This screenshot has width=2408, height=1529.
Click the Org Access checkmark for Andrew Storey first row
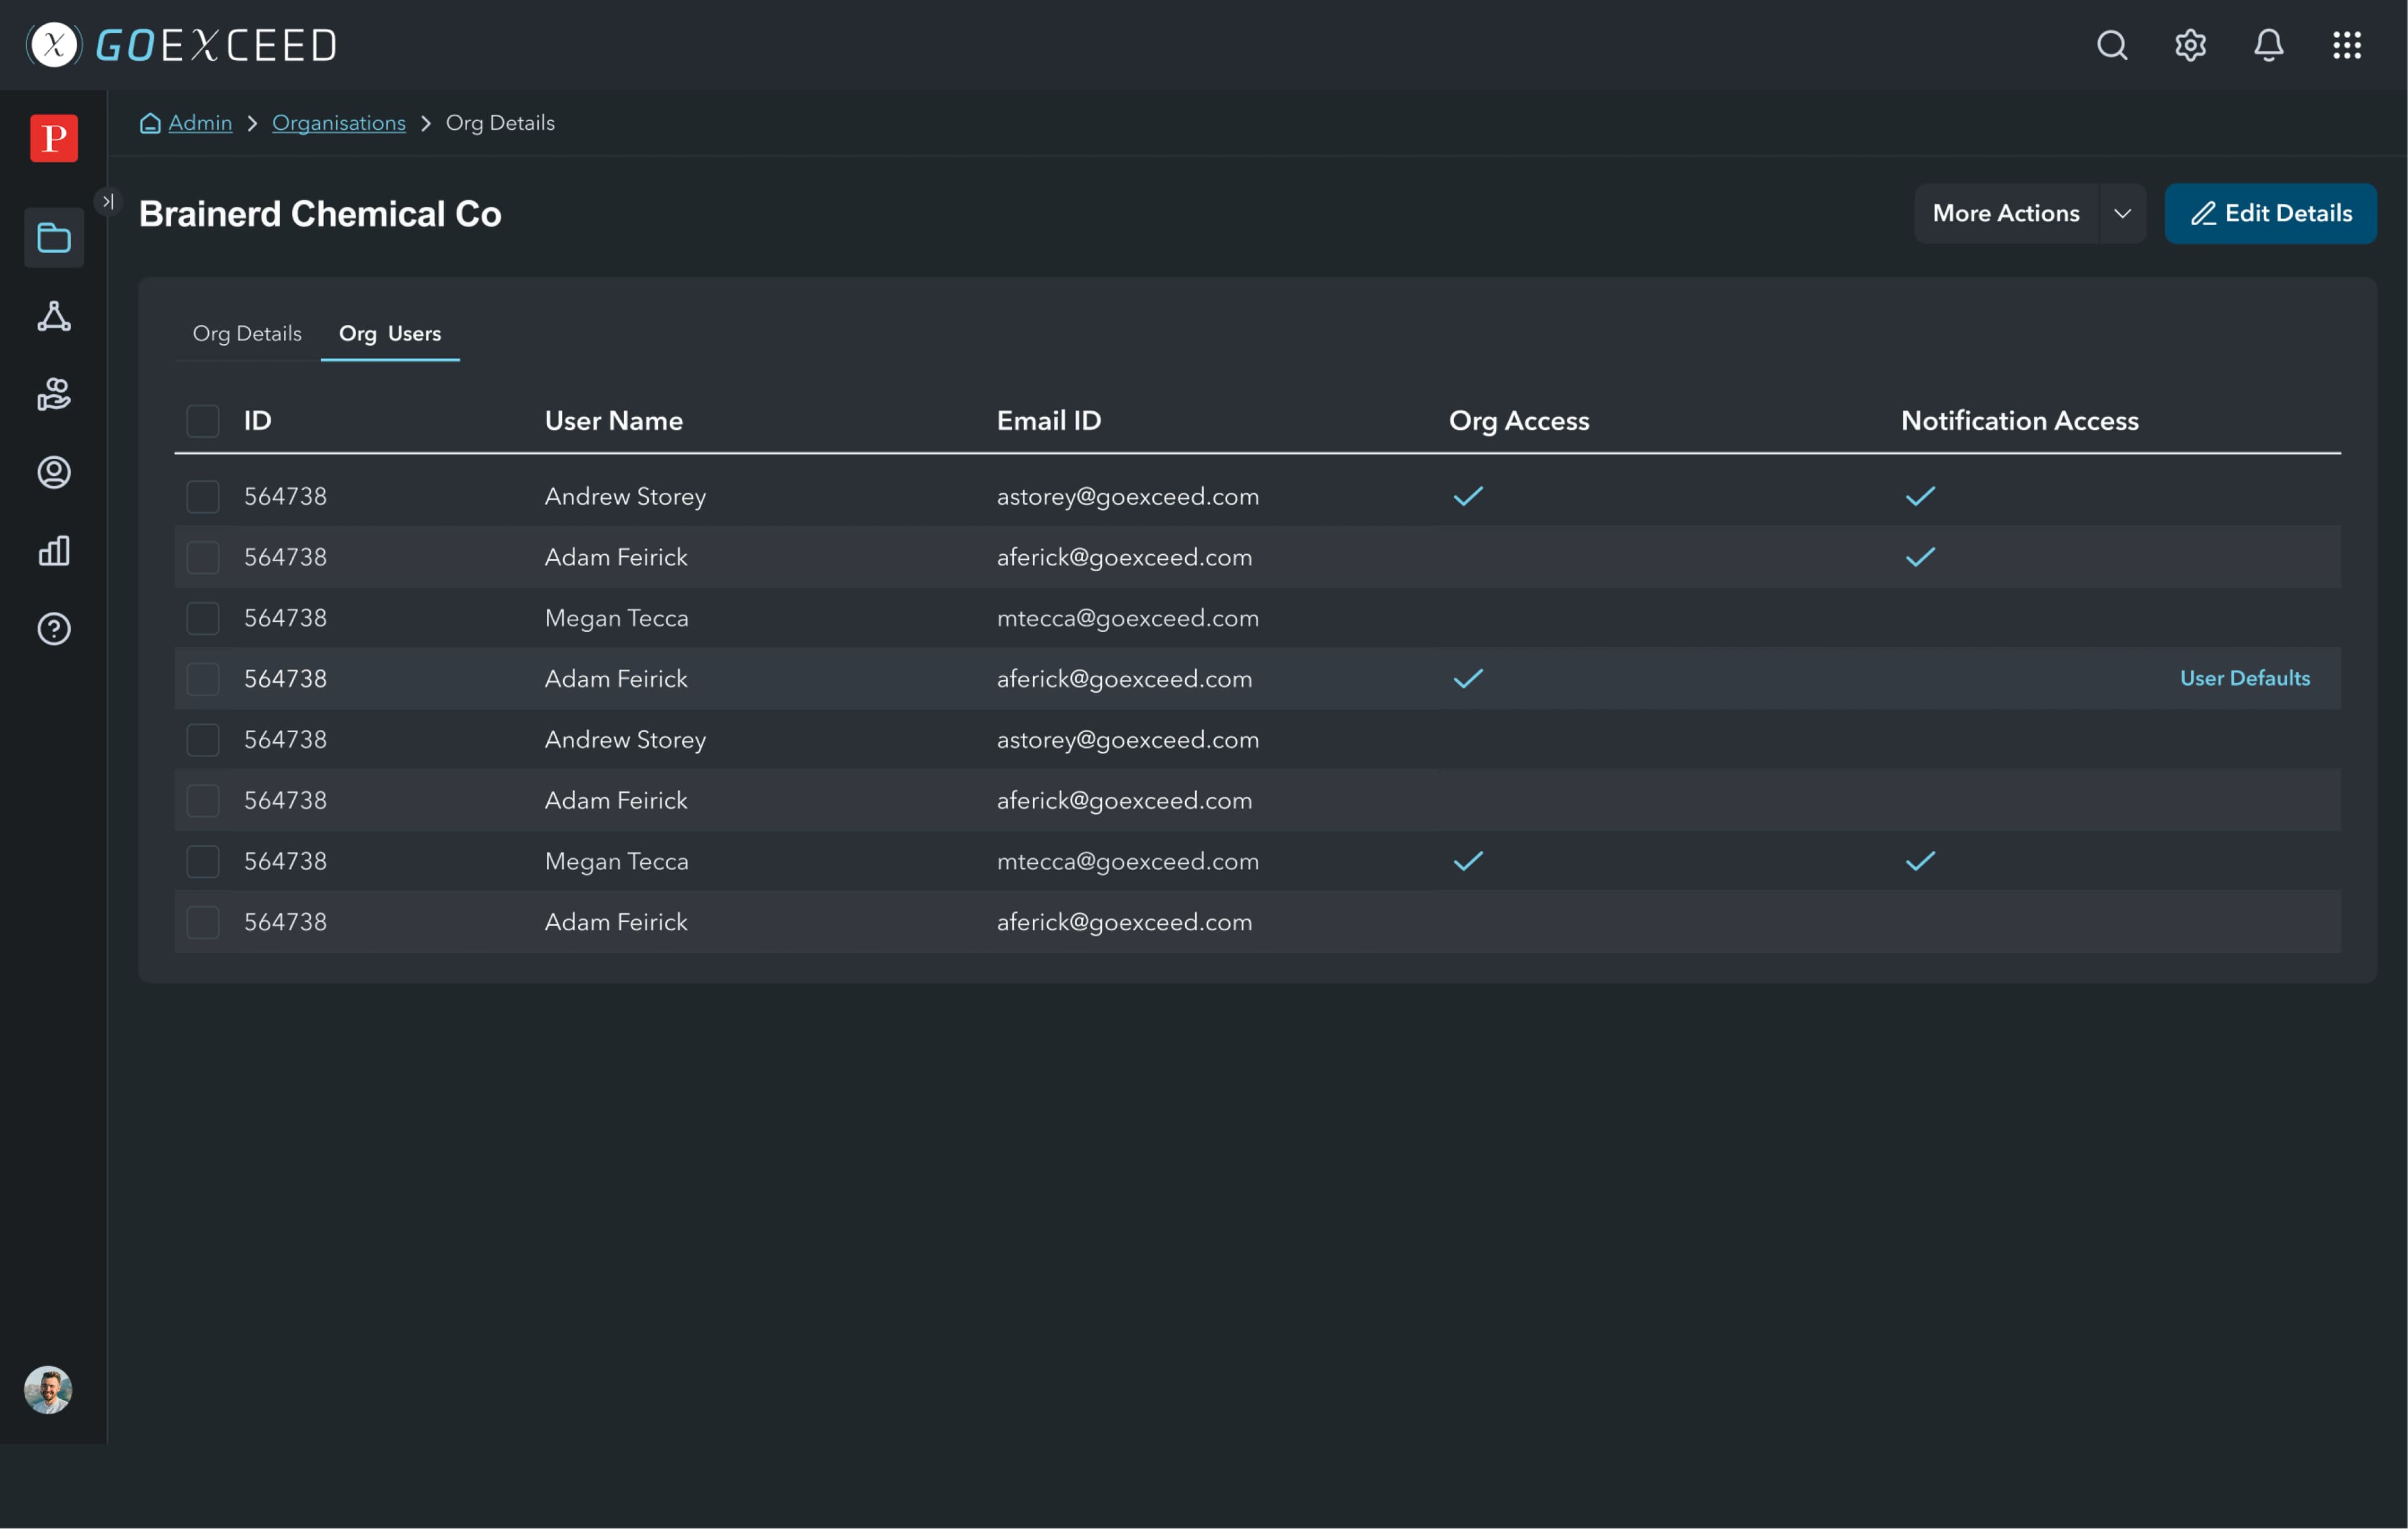pos(1468,496)
